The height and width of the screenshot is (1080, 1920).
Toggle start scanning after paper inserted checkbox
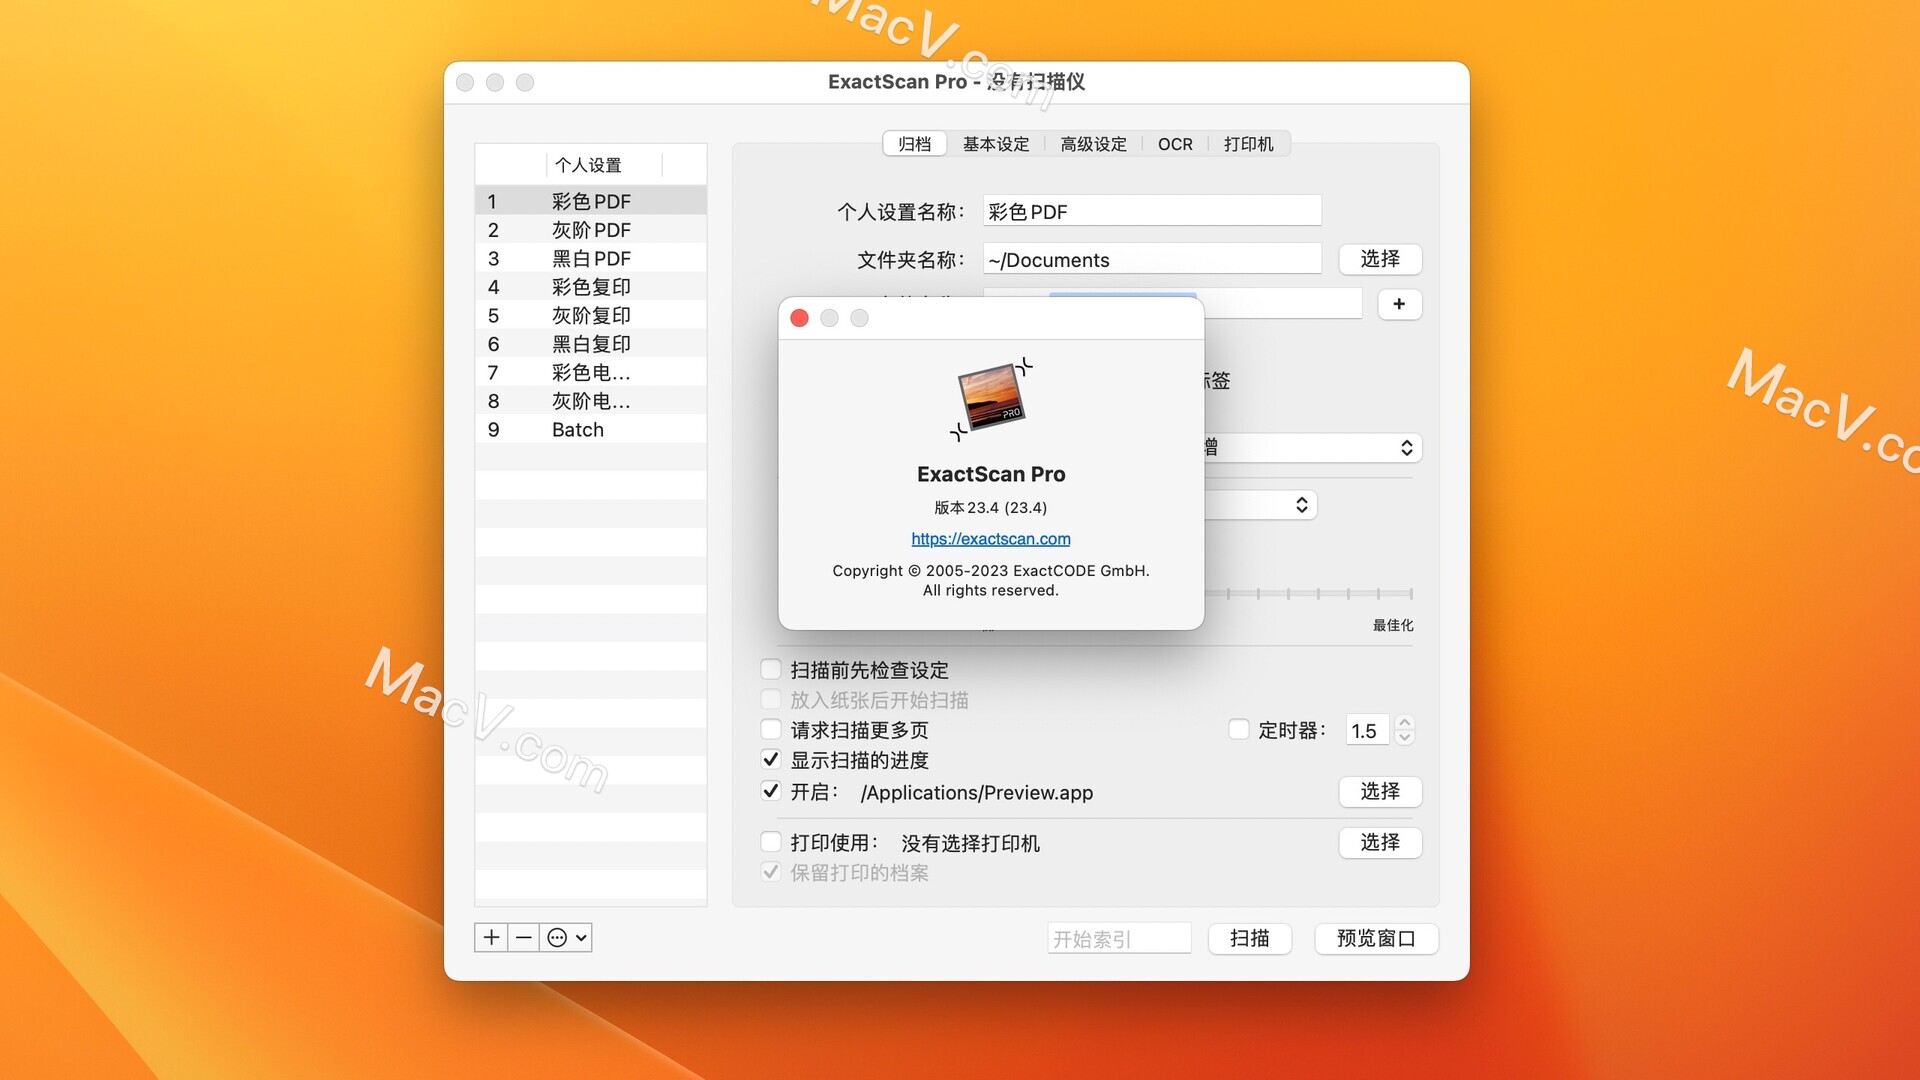[x=771, y=699]
